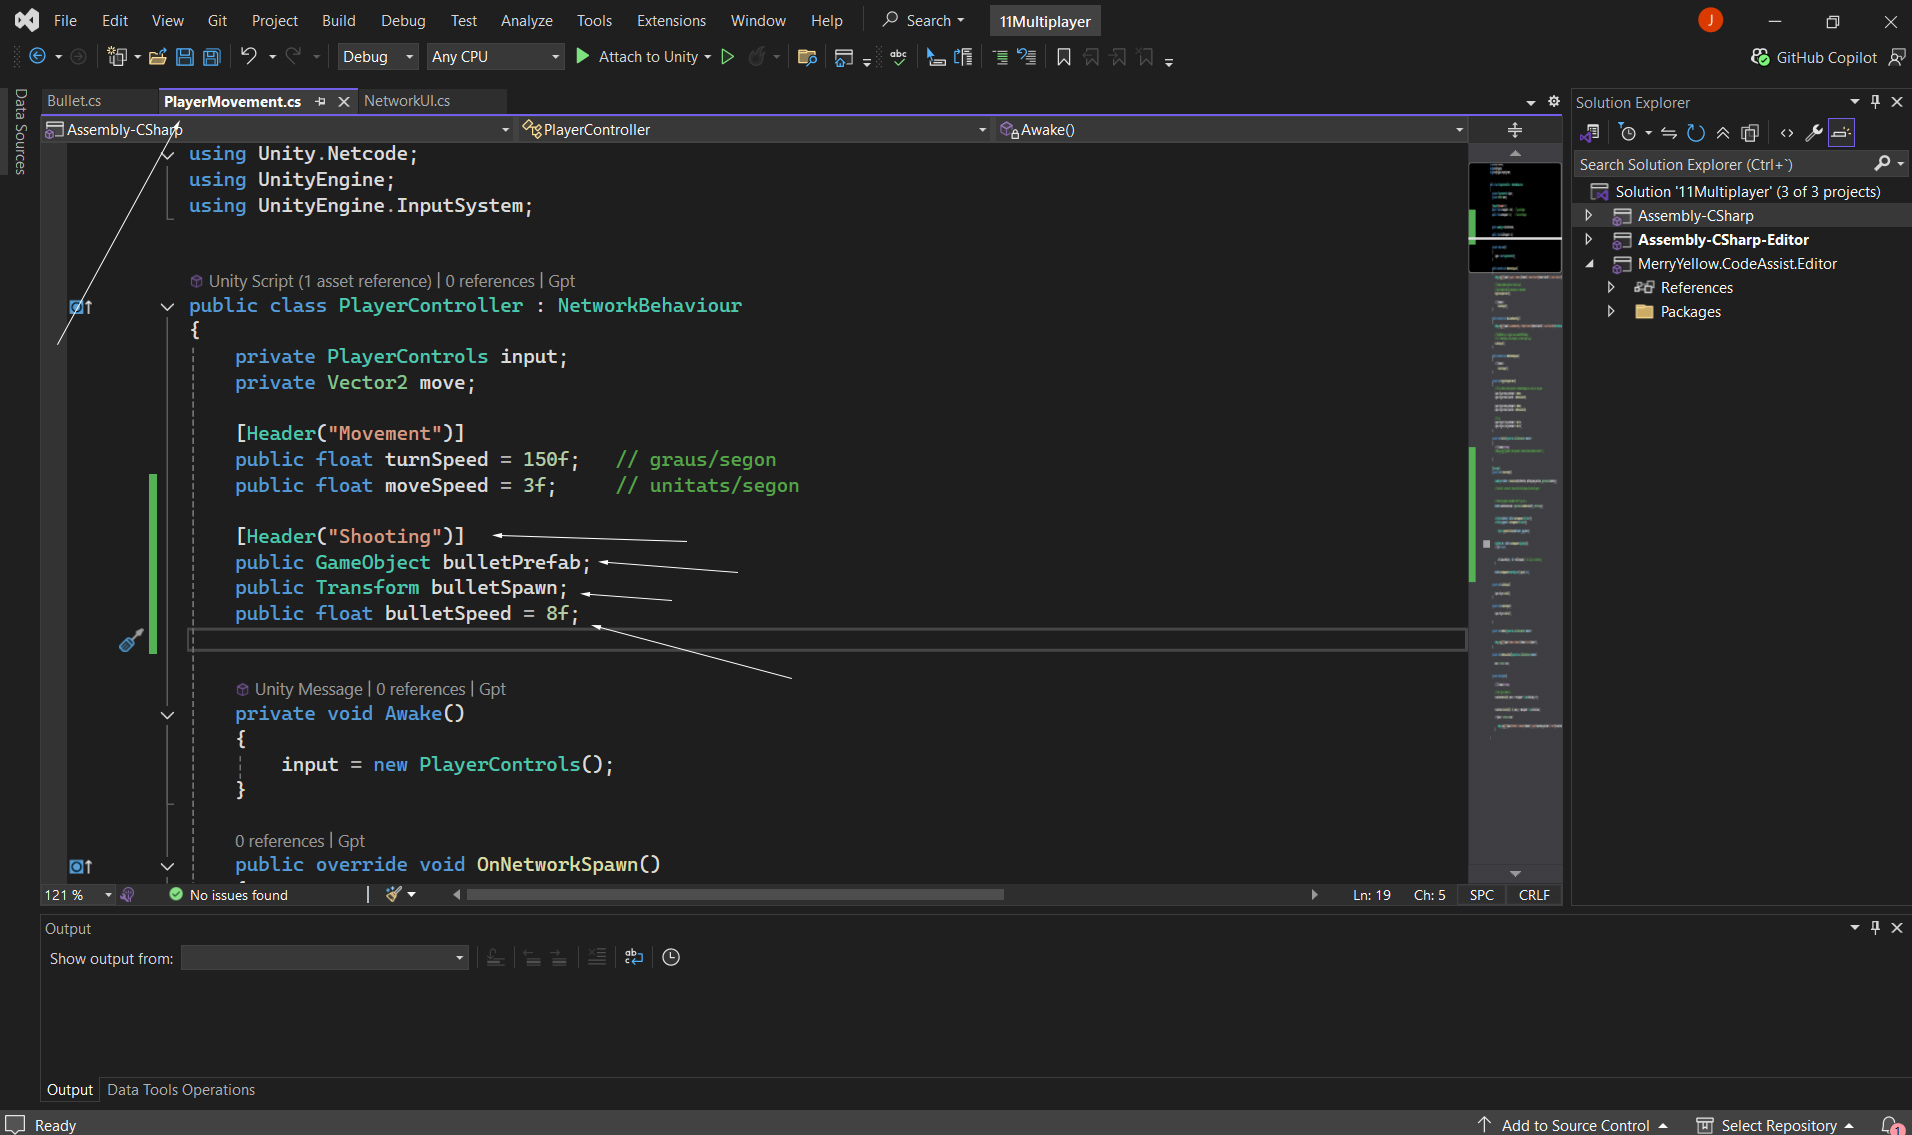Refresh the Solution Explorer with sync icon
The height and width of the screenshot is (1135, 1912).
pyautogui.click(x=1695, y=133)
